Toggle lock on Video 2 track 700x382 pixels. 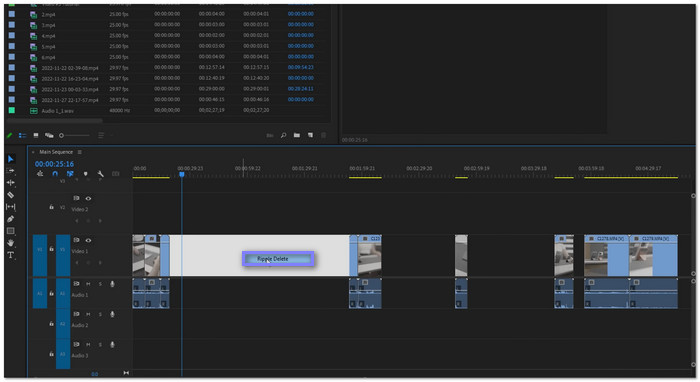[x=51, y=208]
